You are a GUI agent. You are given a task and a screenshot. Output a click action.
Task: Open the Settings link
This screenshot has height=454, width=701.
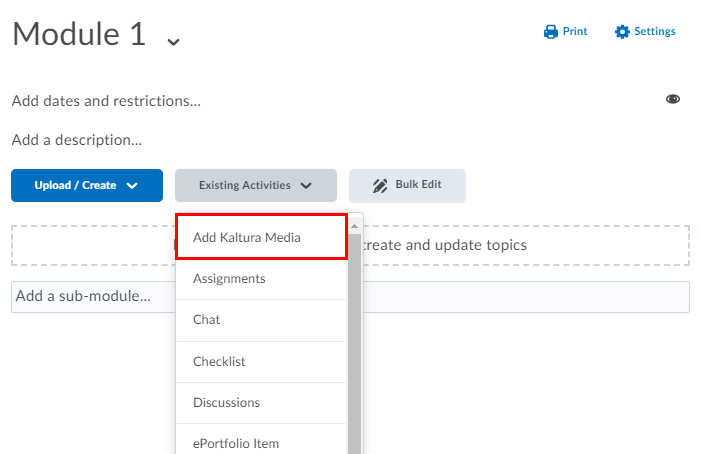point(655,32)
